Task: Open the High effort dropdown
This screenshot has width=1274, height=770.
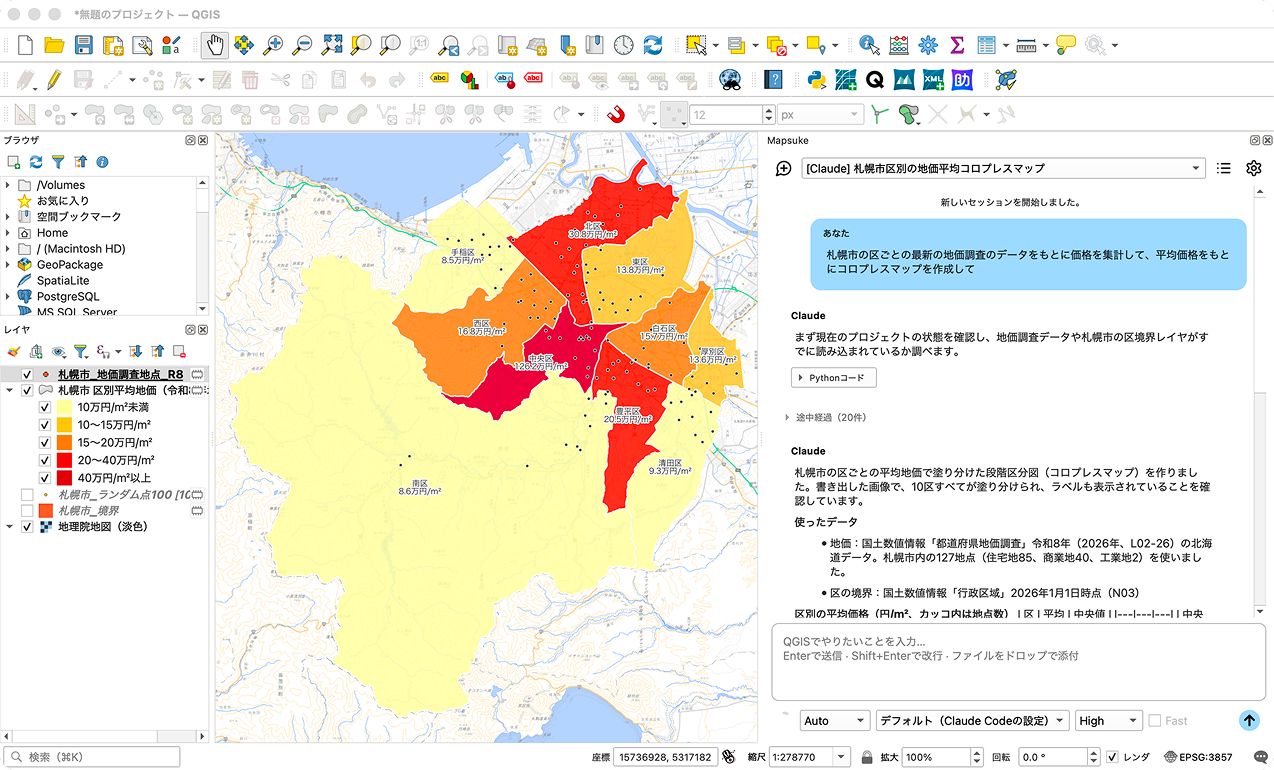Action: (x=1109, y=720)
